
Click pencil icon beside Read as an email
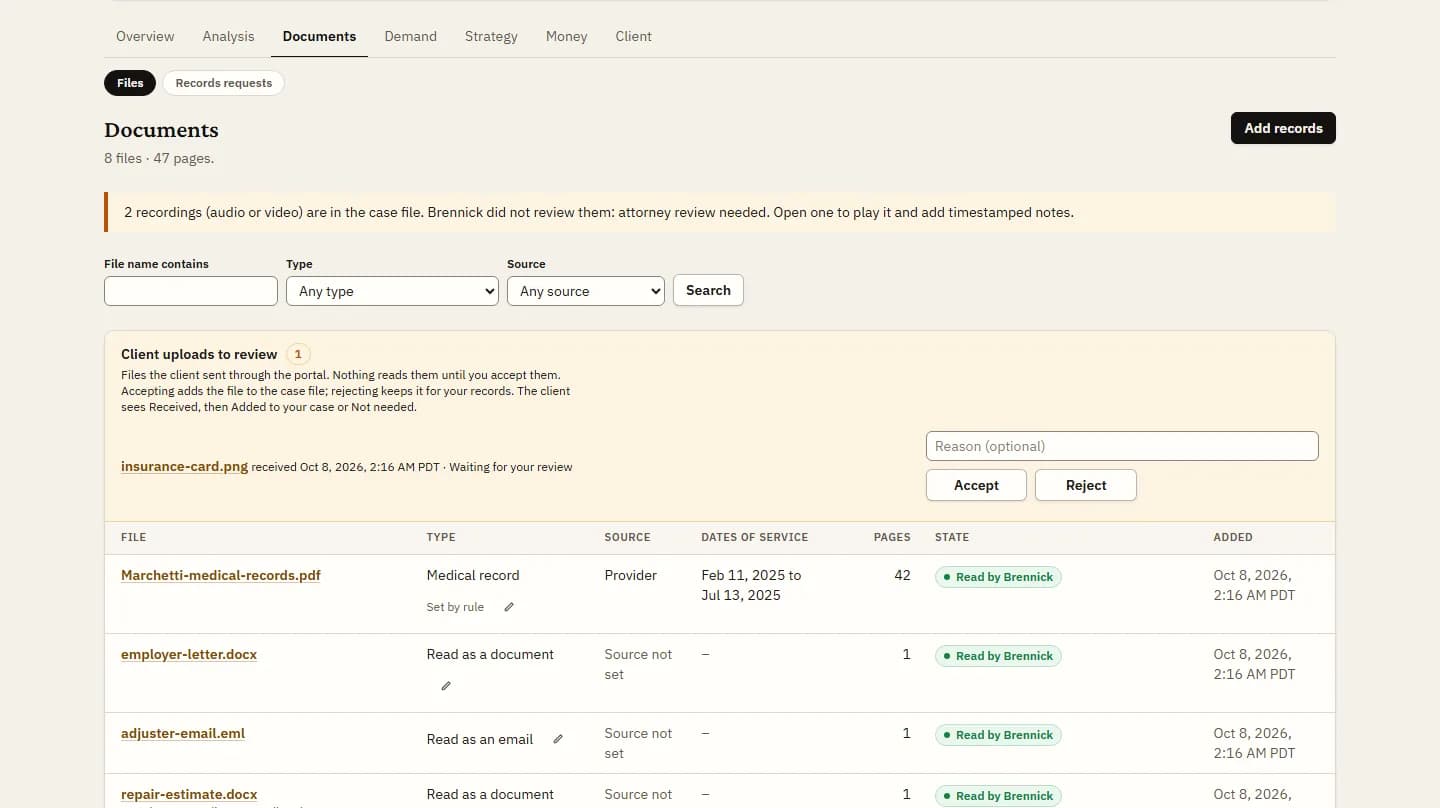click(558, 739)
